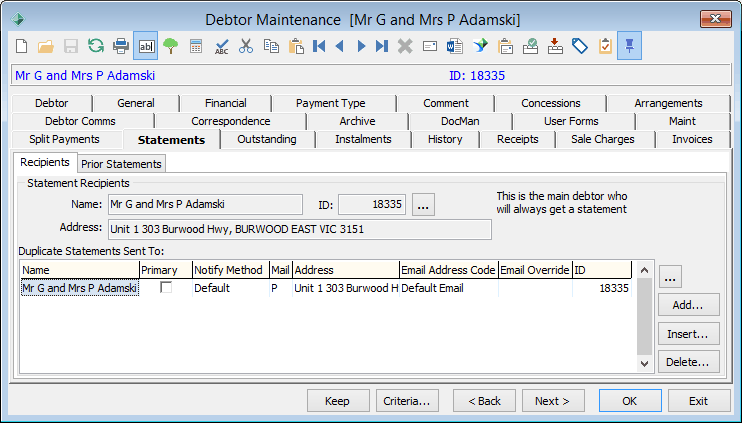Toggle the 'ab|' text field mode icon
The height and width of the screenshot is (423, 742).
tap(146, 46)
